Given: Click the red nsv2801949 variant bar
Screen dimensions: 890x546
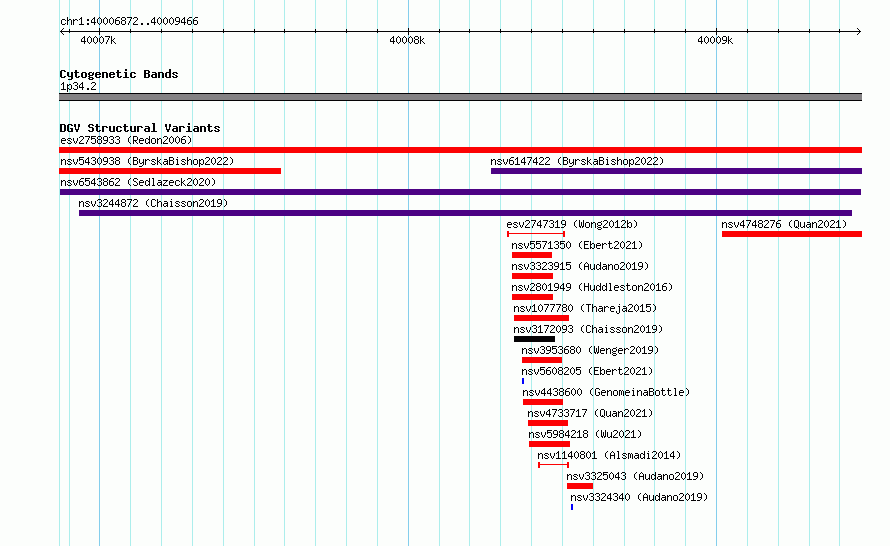Looking at the screenshot, I should click(532, 297).
